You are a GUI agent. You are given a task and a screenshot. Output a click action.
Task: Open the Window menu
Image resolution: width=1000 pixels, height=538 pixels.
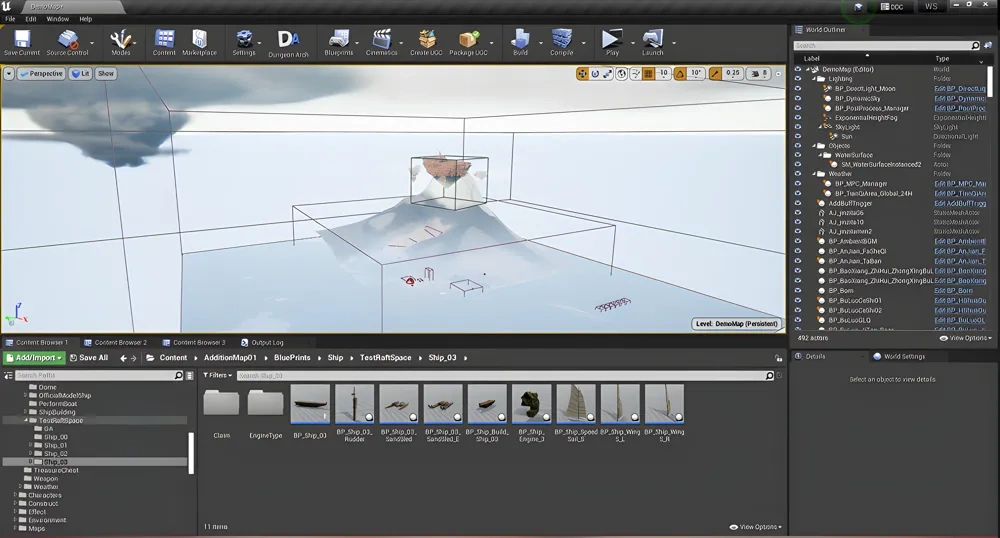(58, 19)
